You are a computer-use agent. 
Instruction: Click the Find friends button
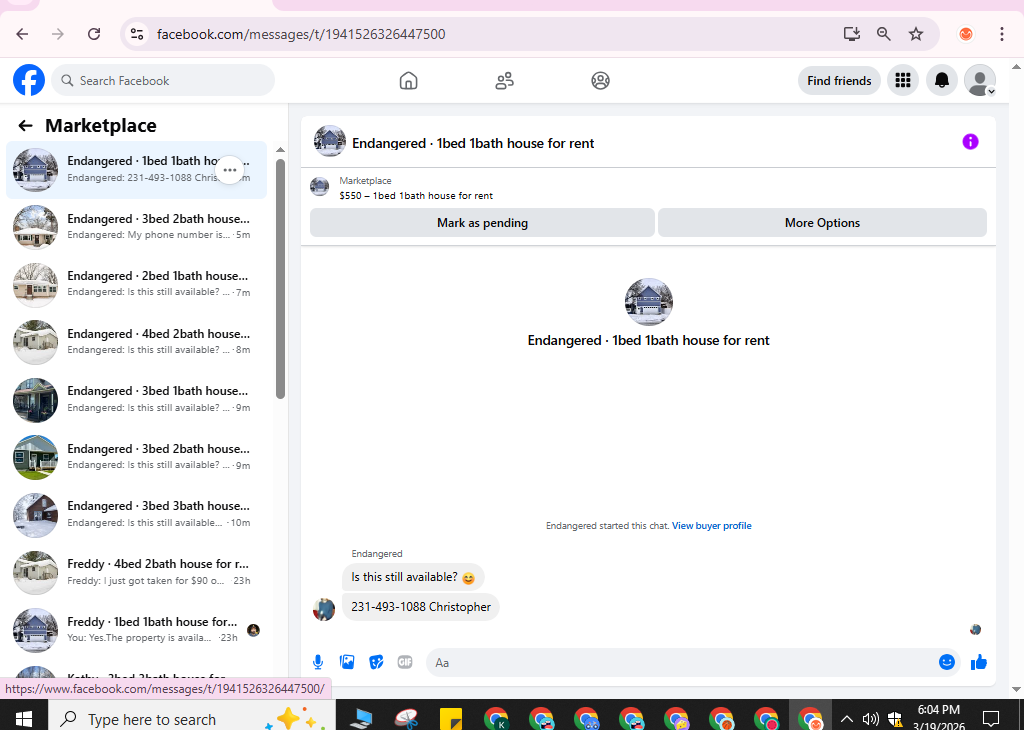click(x=839, y=80)
